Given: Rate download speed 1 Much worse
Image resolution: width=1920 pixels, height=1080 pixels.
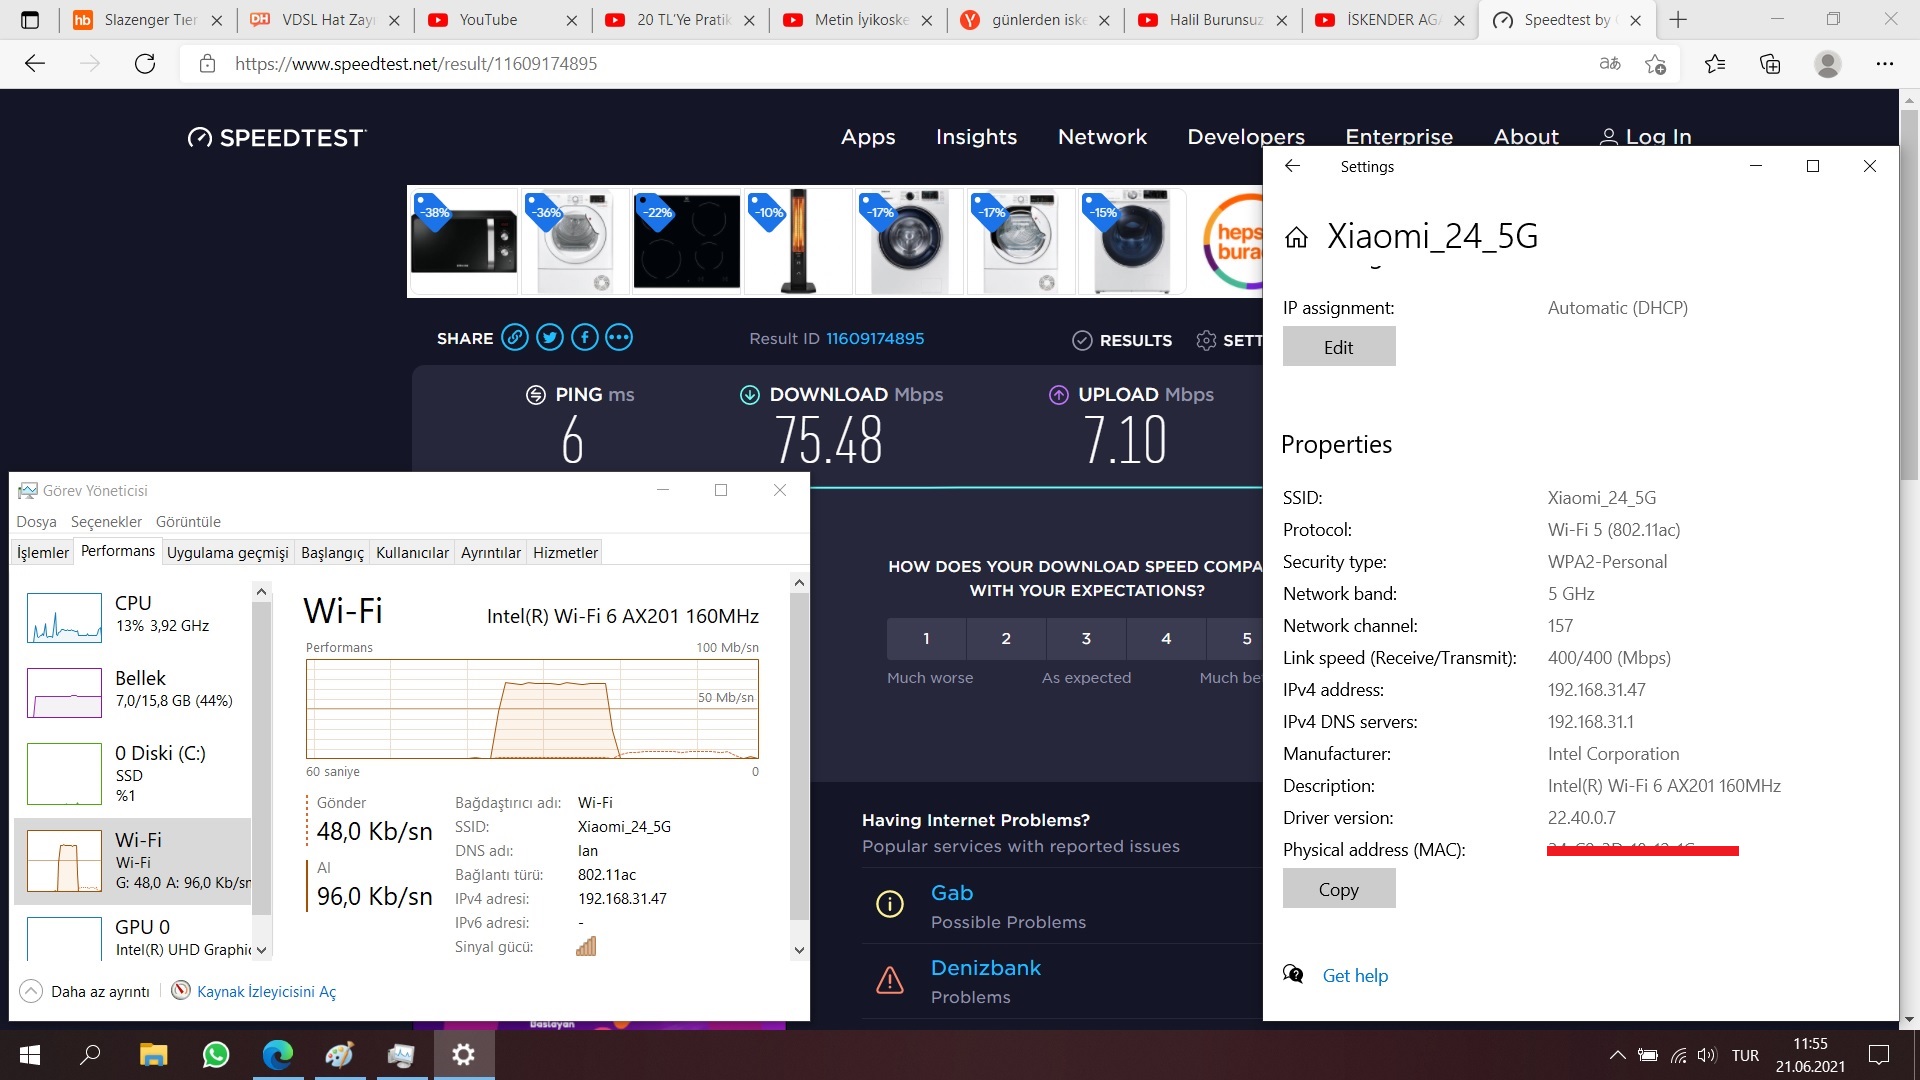Looking at the screenshot, I should 926,638.
